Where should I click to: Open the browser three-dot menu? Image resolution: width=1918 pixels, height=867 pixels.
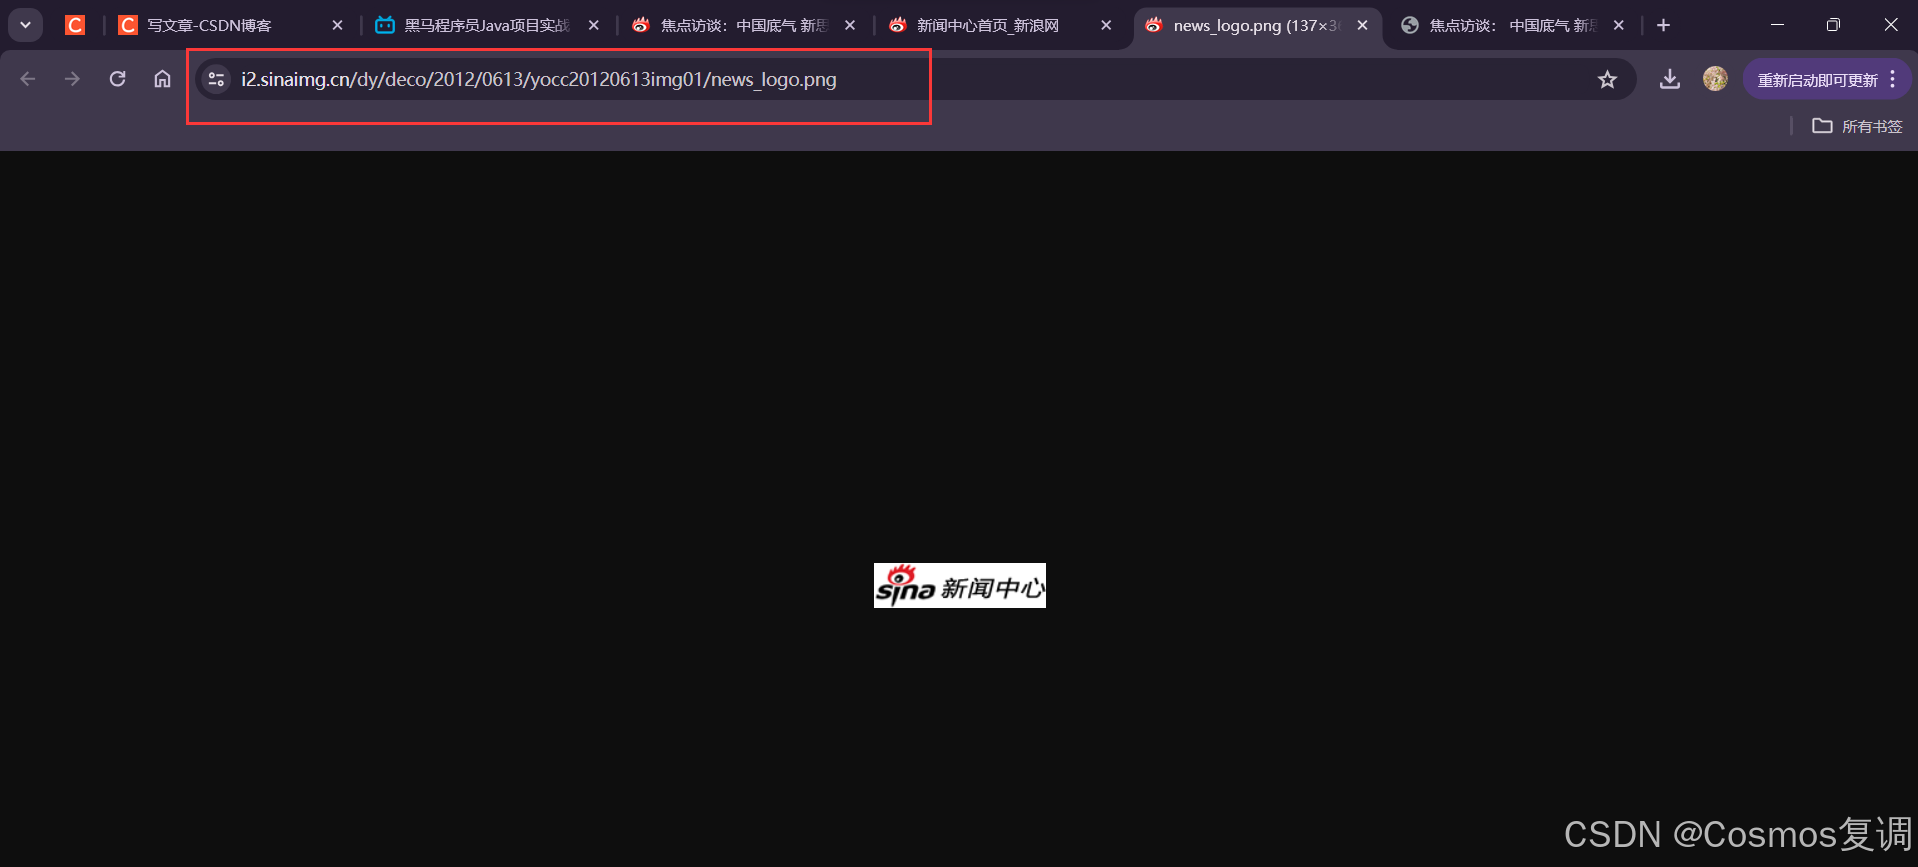pos(1893,79)
